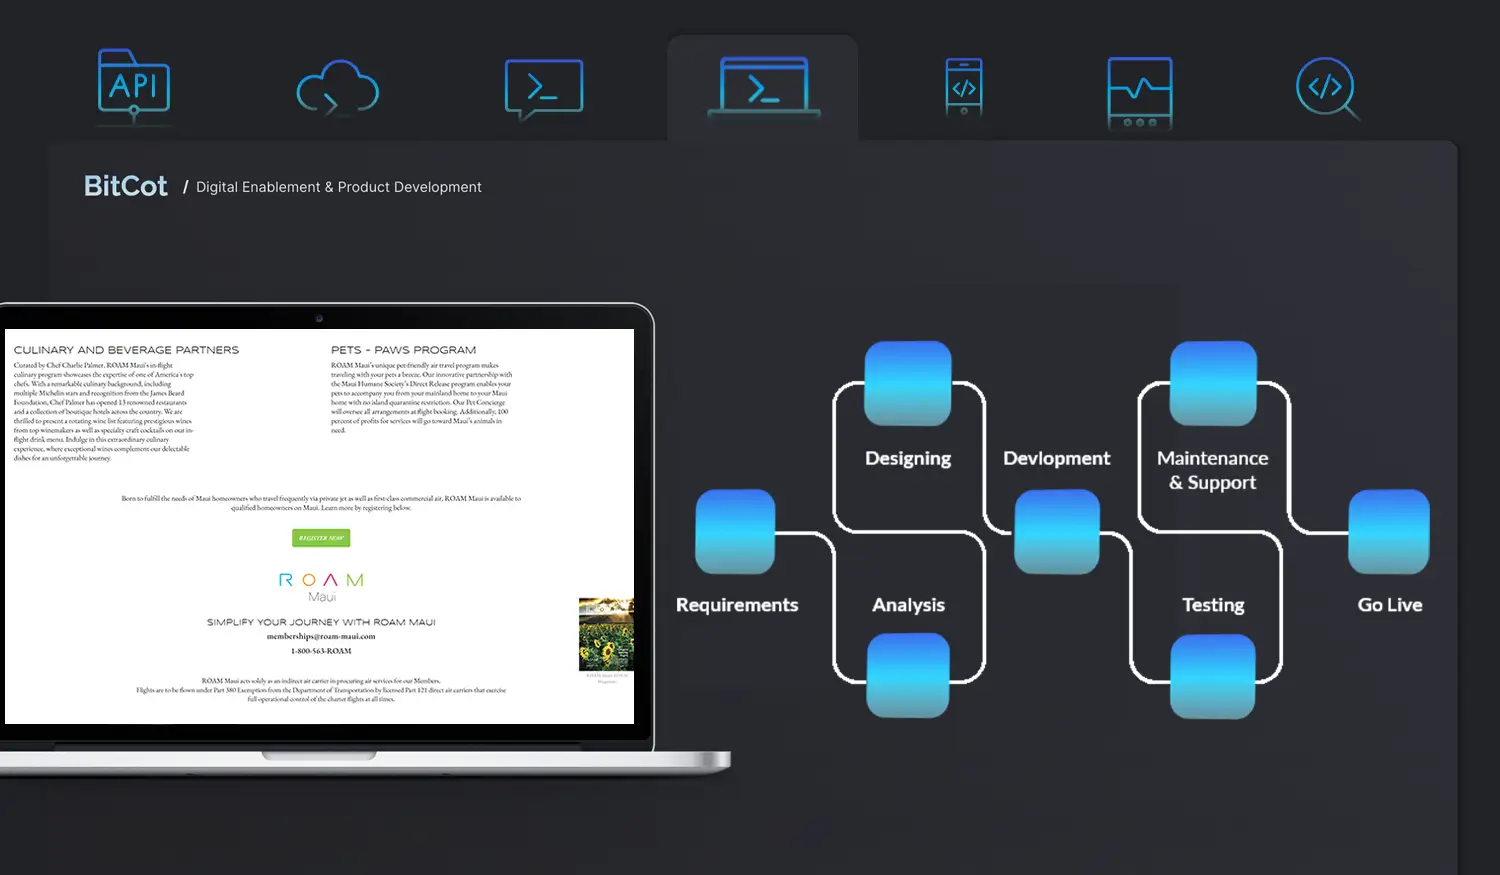Click the code search magnifier icon
This screenshot has width=1500, height=875.
[x=1326, y=88]
